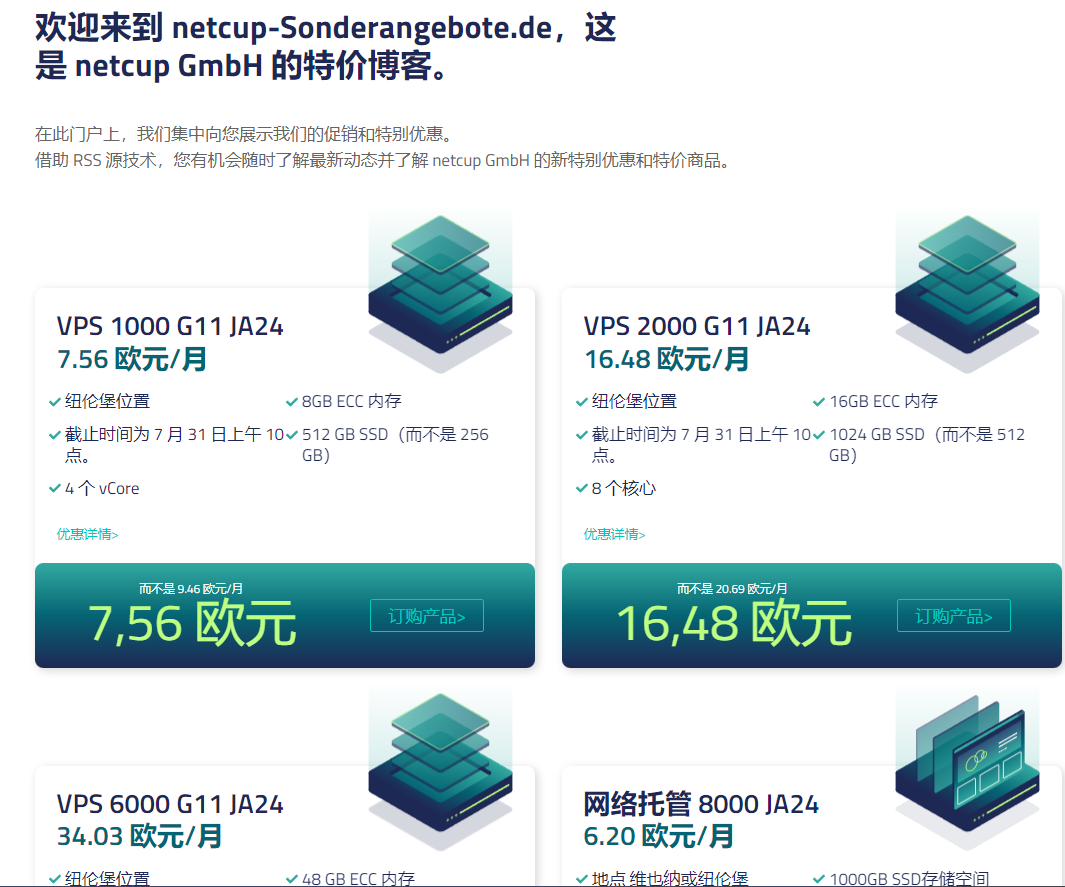
Task: Click the large 16,48 欧元 banner price
Action: [x=734, y=623]
